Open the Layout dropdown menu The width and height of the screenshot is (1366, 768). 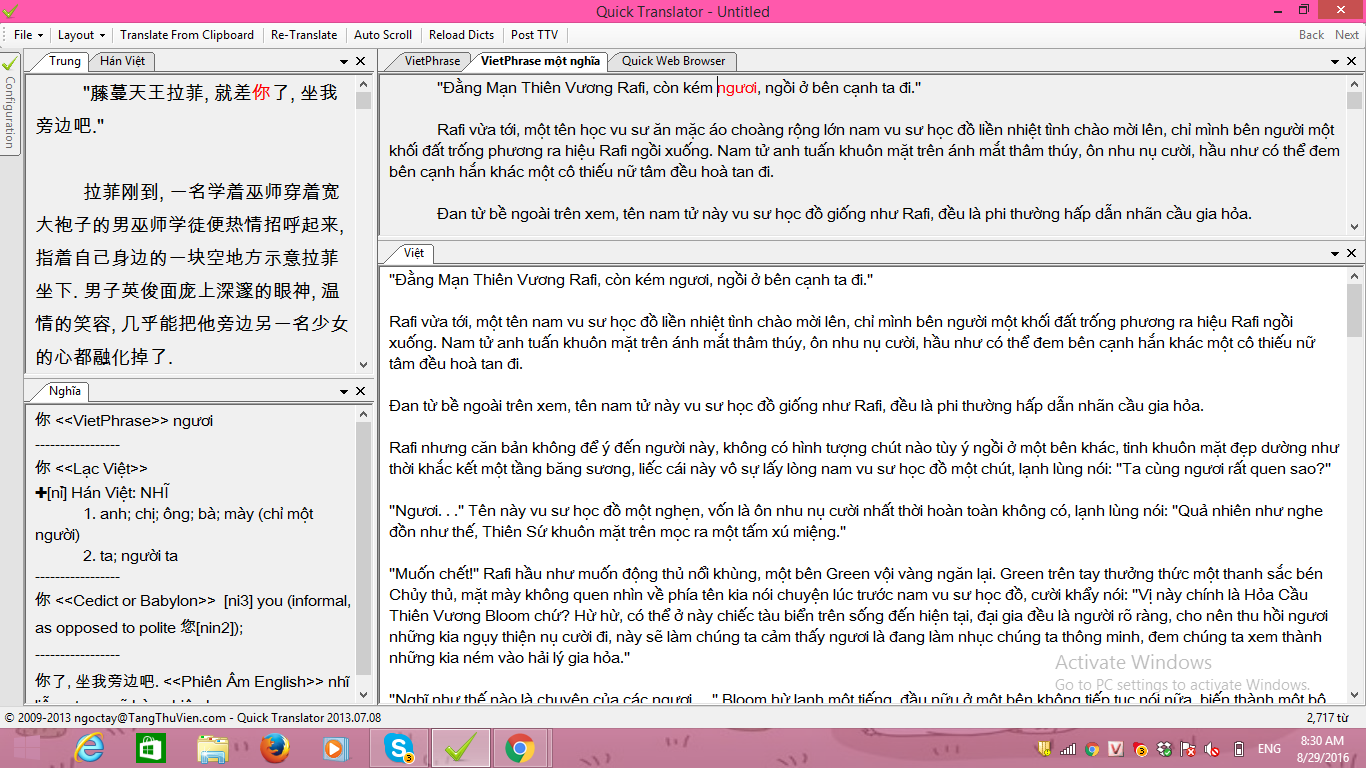point(80,35)
